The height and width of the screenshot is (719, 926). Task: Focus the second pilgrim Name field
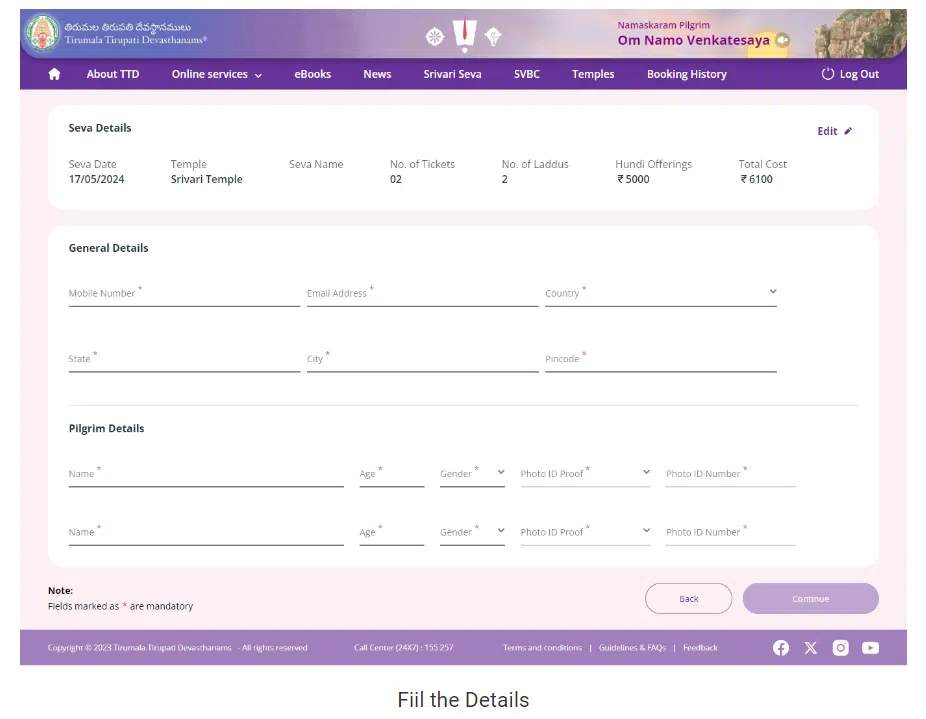click(x=206, y=532)
